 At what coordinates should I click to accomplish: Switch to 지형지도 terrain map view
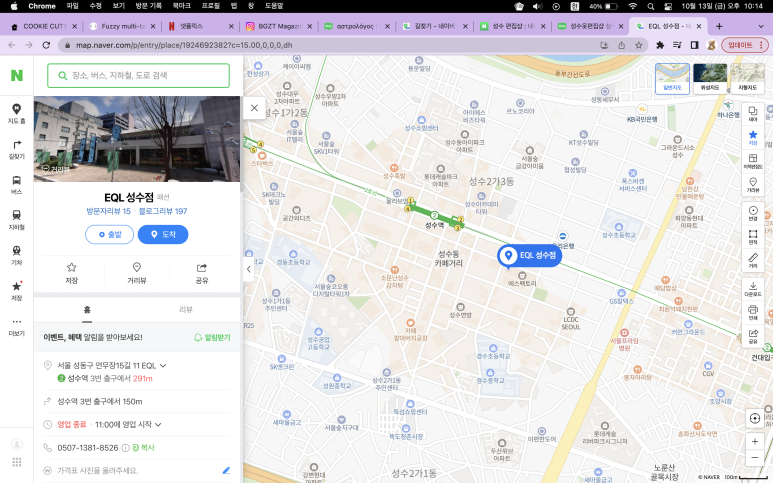click(x=747, y=78)
